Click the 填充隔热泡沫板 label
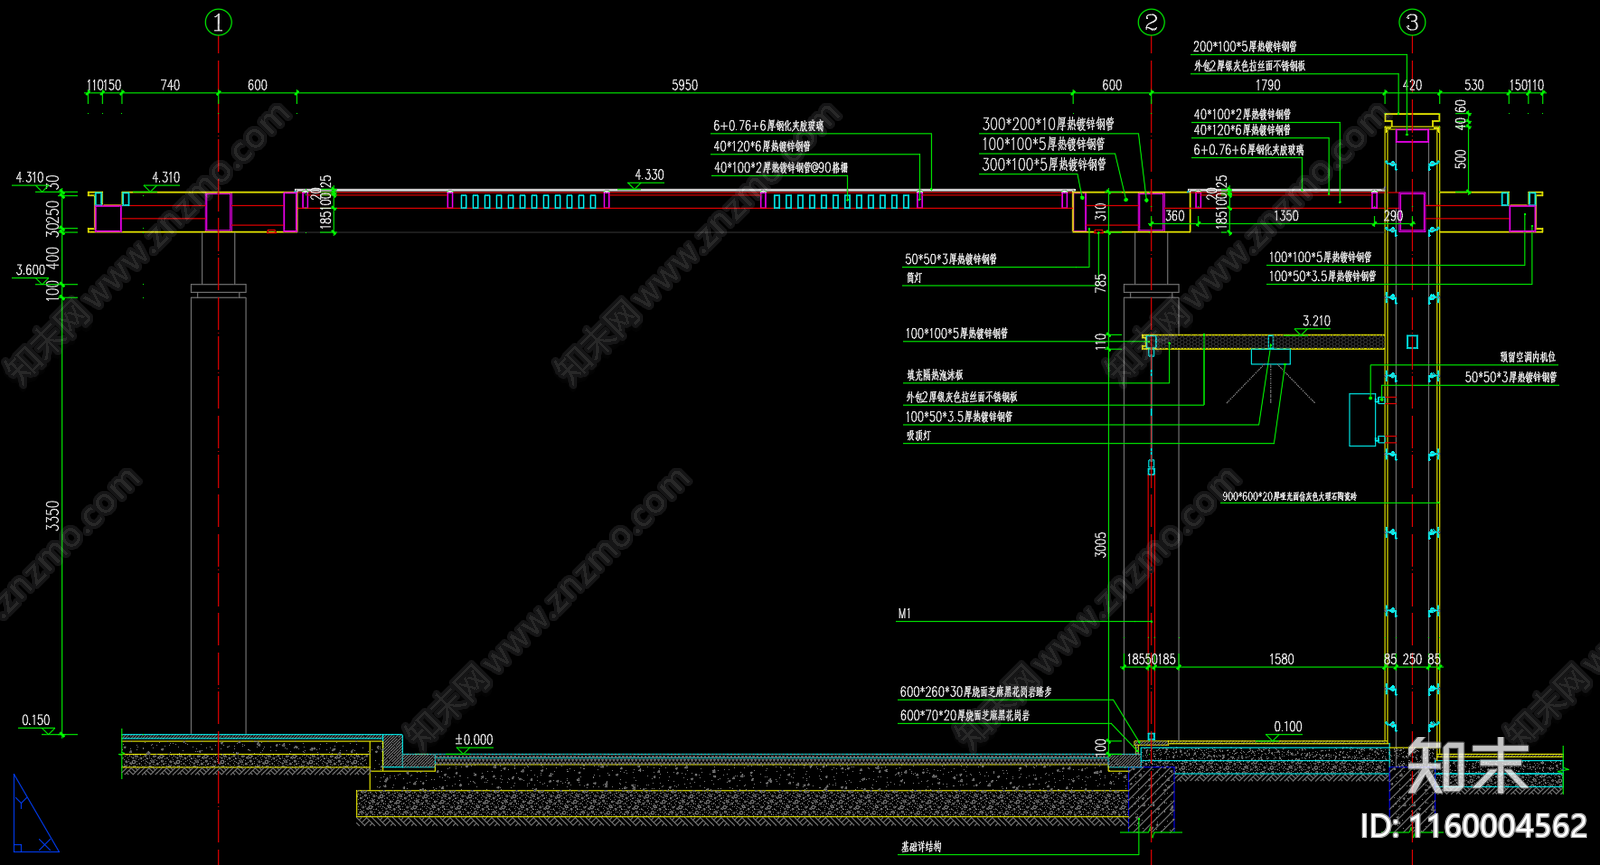This screenshot has width=1600, height=865. [935, 375]
